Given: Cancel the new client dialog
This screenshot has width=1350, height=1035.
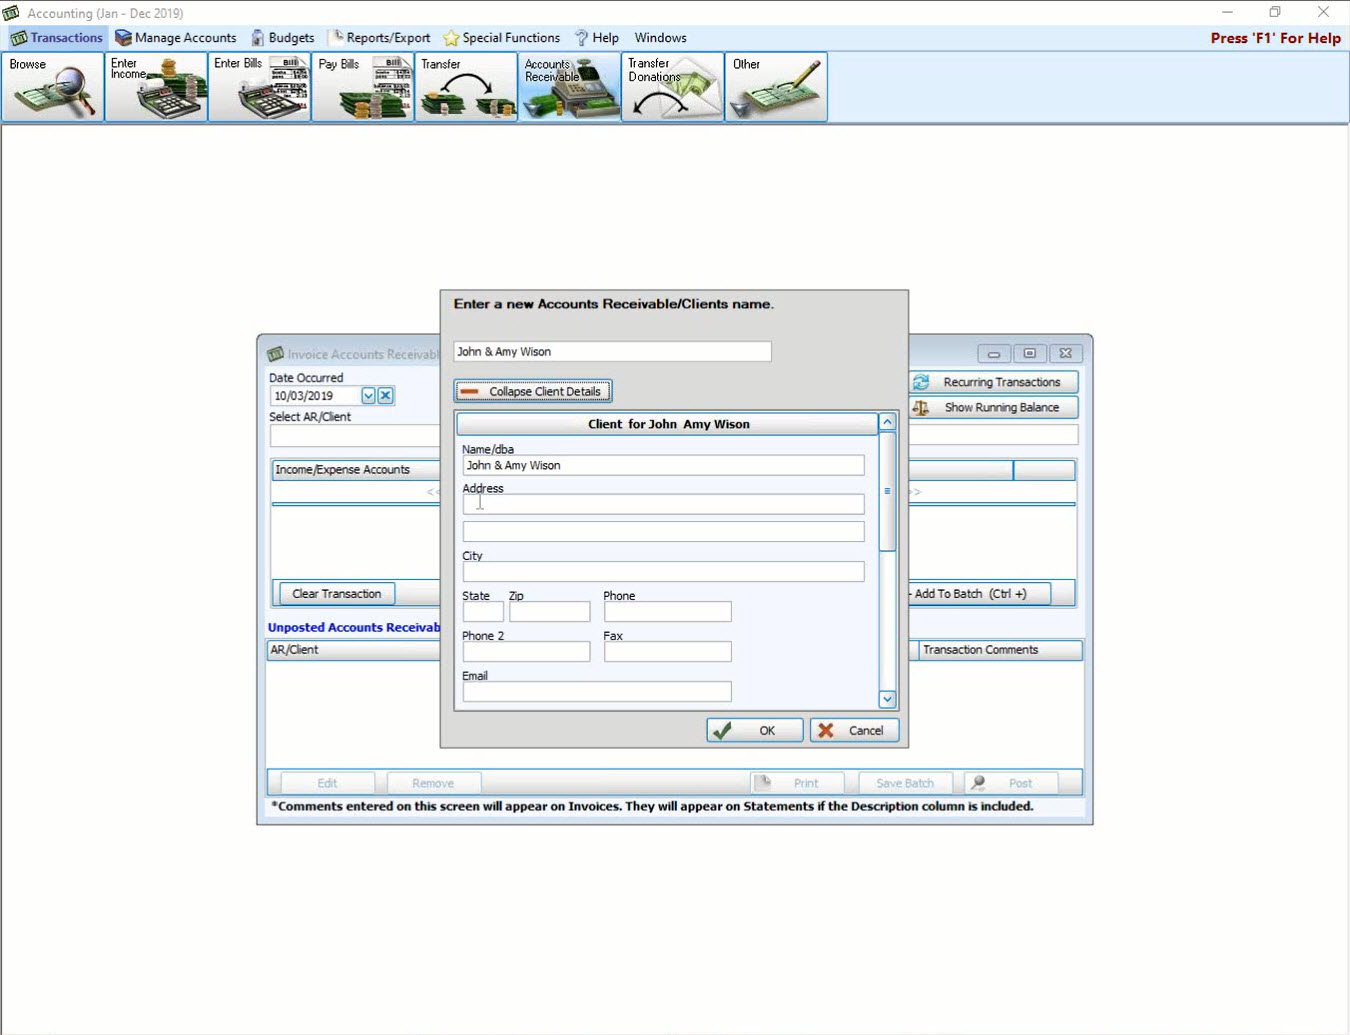Looking at the screenshot, I should click(x=854, y=729).
